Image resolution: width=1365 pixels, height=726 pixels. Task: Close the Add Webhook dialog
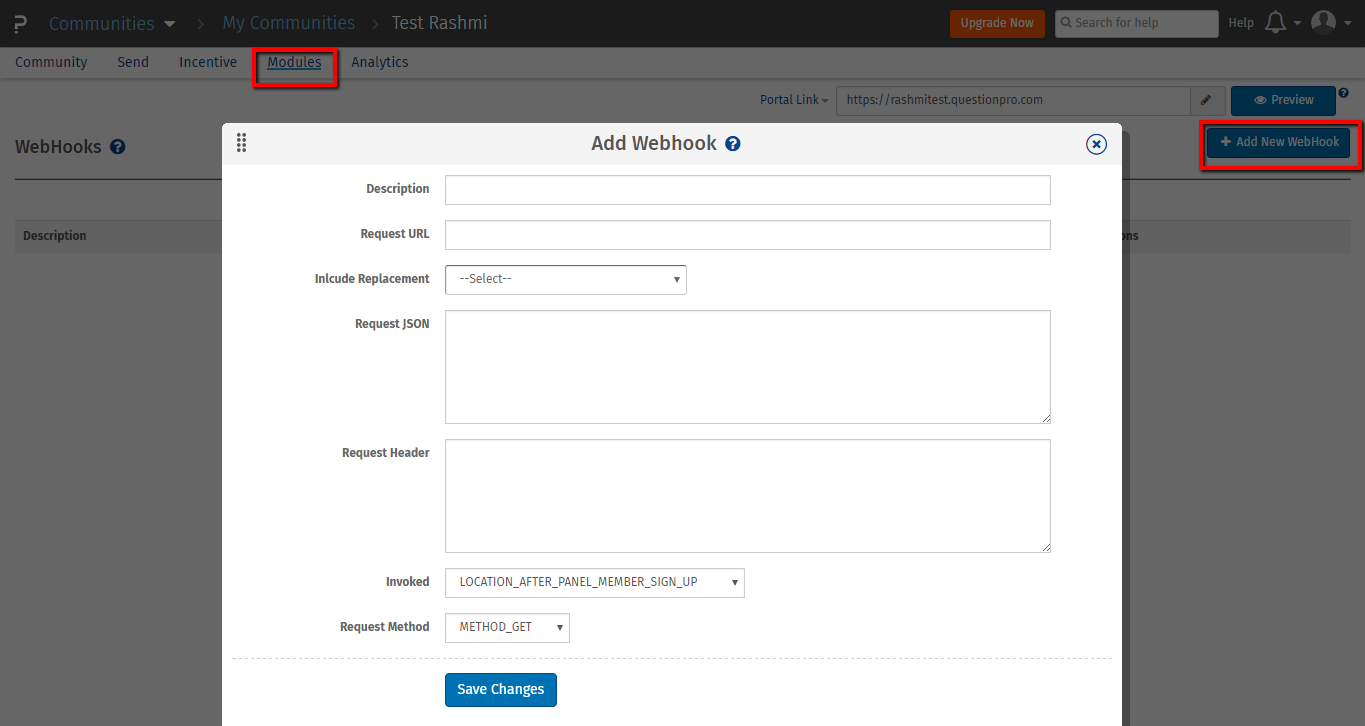coord(1096,145)
